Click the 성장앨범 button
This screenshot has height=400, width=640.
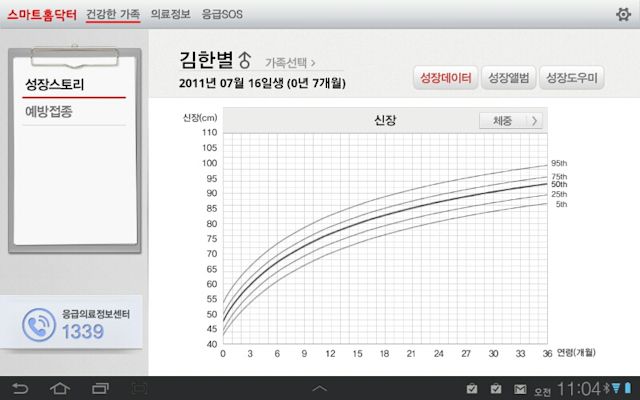tap(509, 78)
